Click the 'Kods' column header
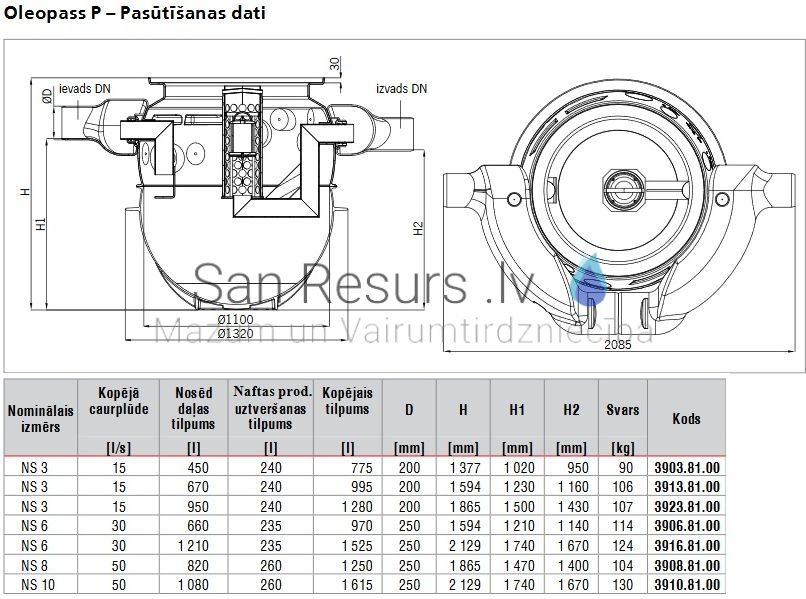The height and width of the screenshot is (599, 806). (x=686, y=419)
